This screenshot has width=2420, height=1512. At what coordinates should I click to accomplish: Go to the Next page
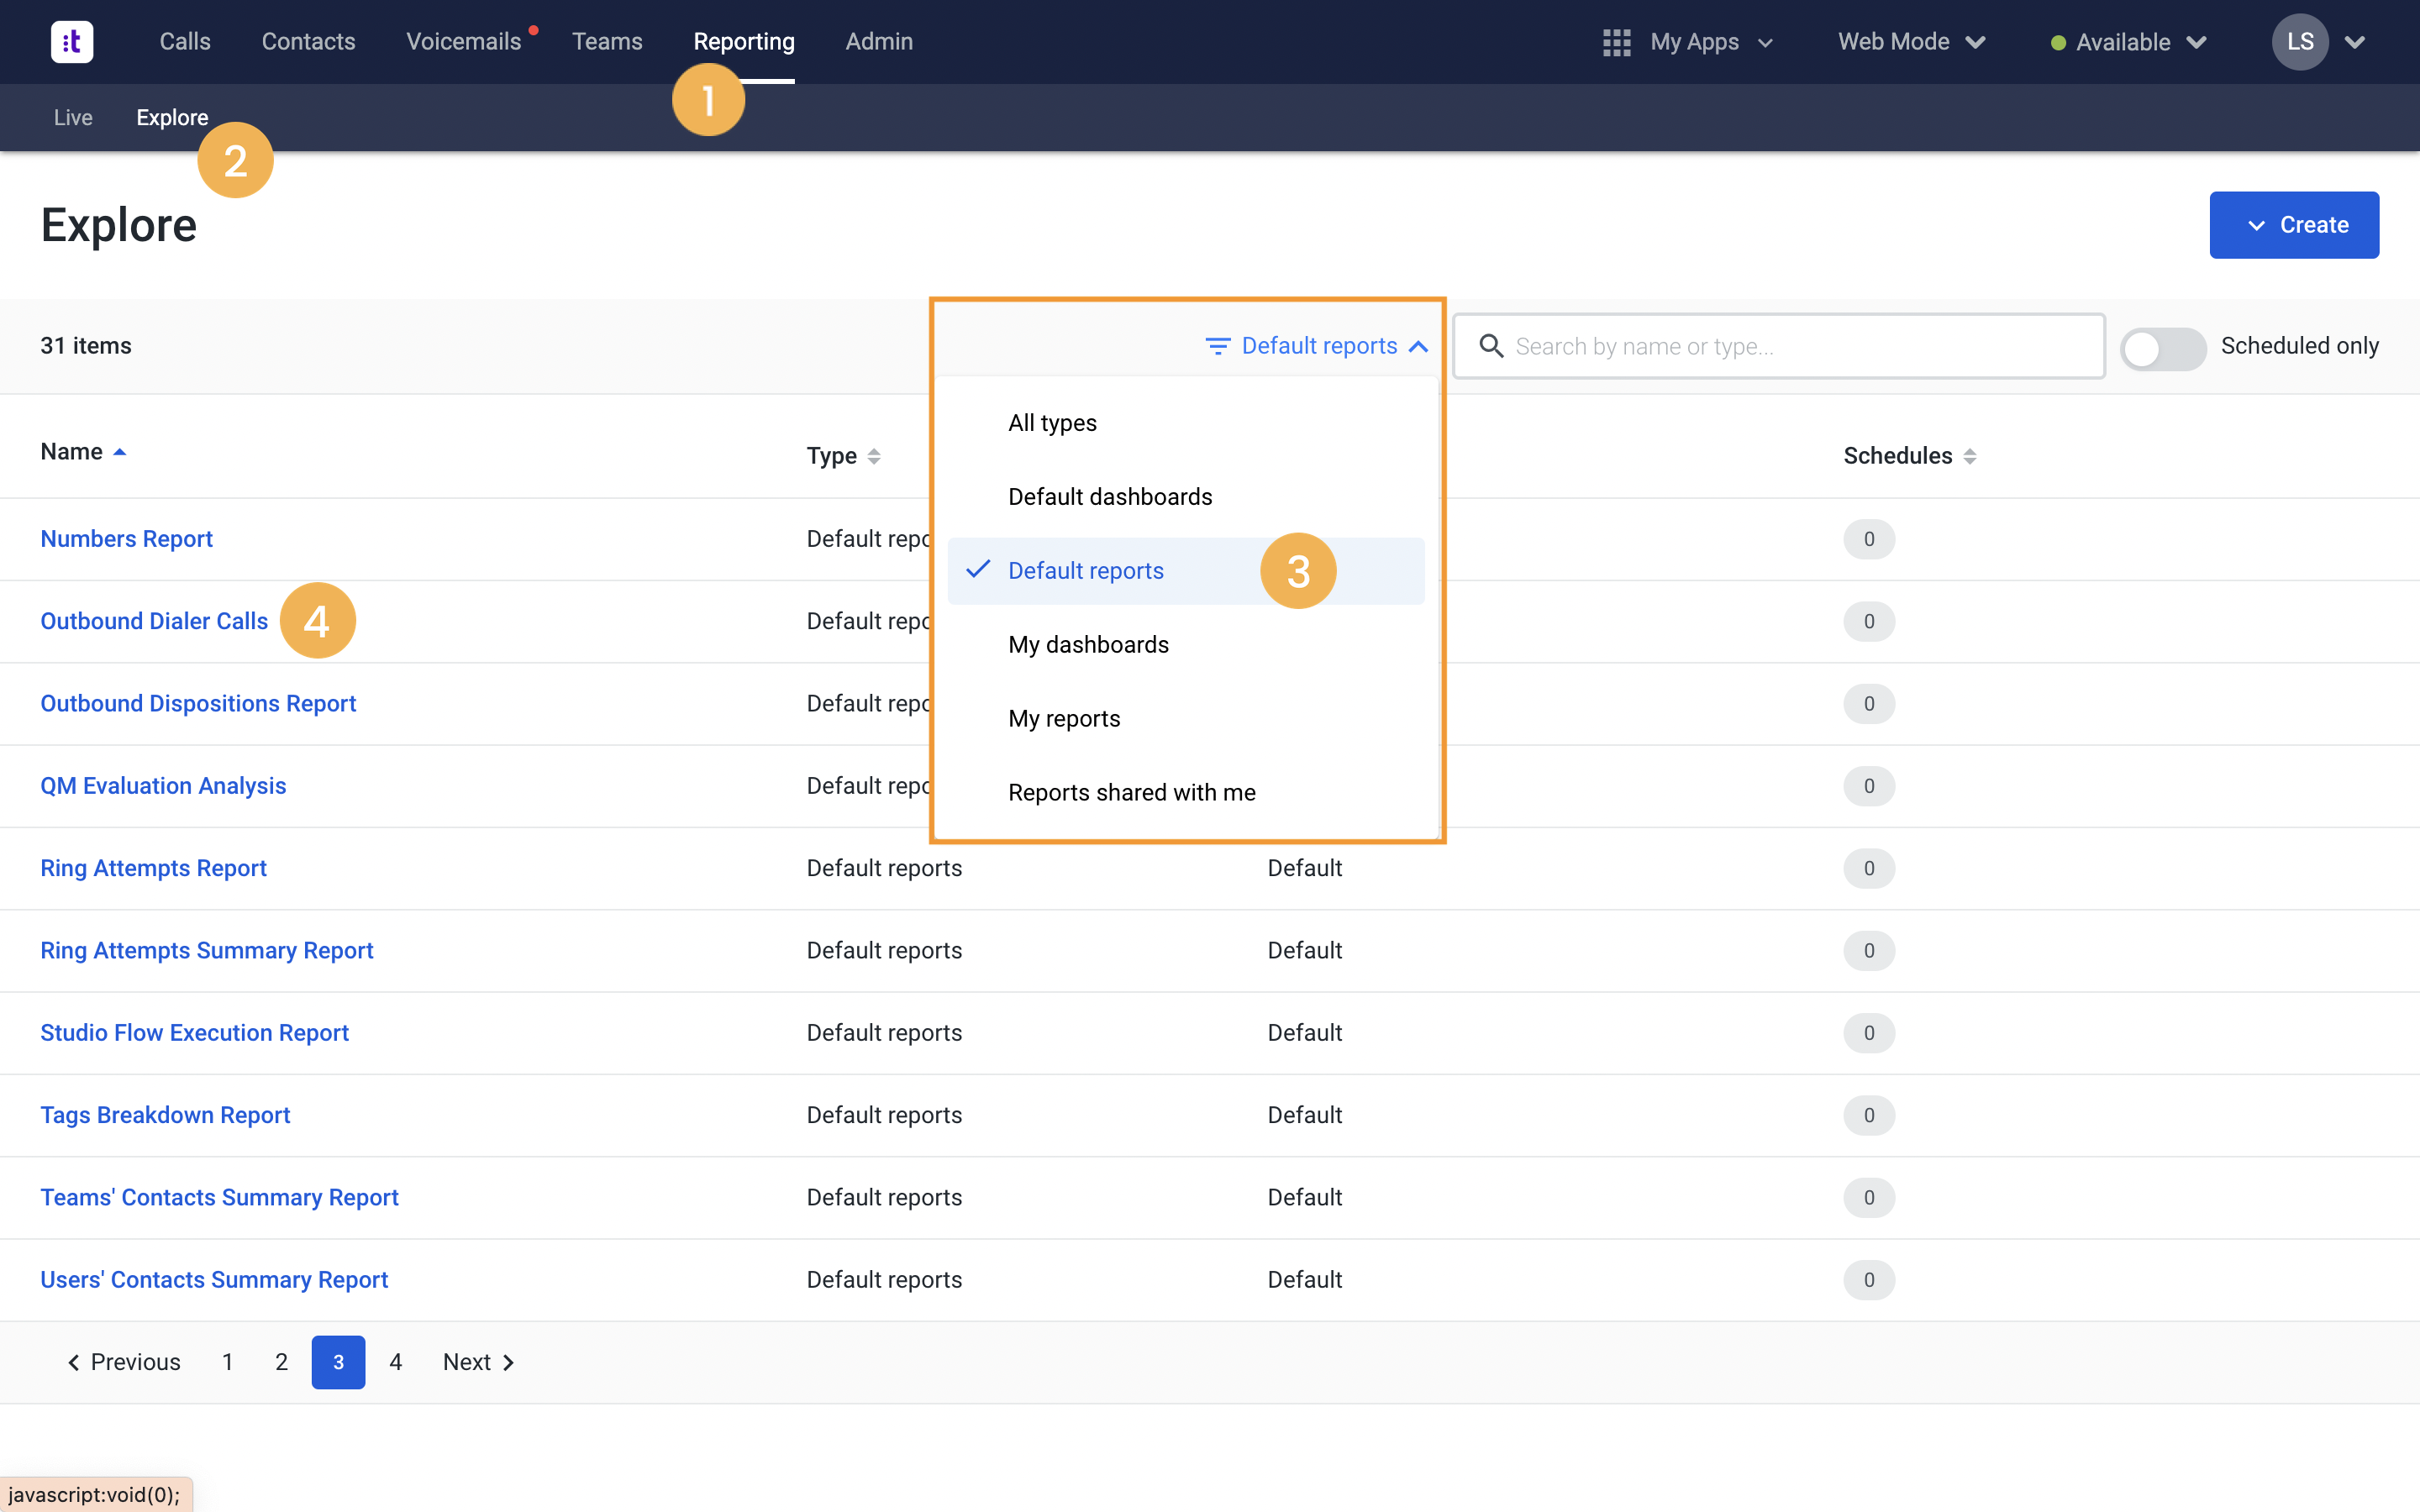tap(479, 1362)
